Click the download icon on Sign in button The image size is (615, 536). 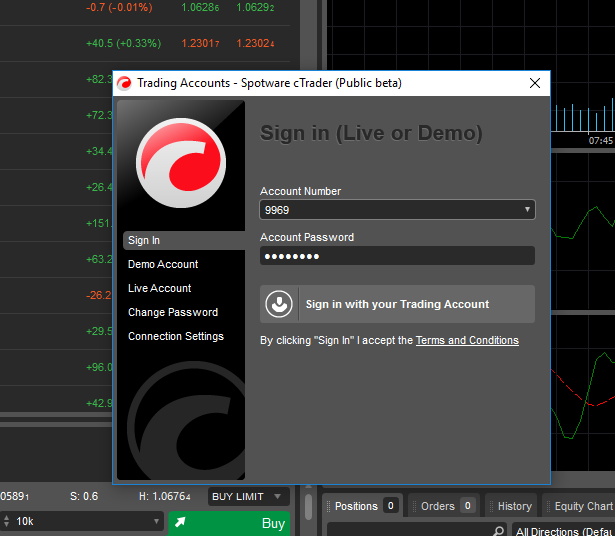tap(279, 304)
